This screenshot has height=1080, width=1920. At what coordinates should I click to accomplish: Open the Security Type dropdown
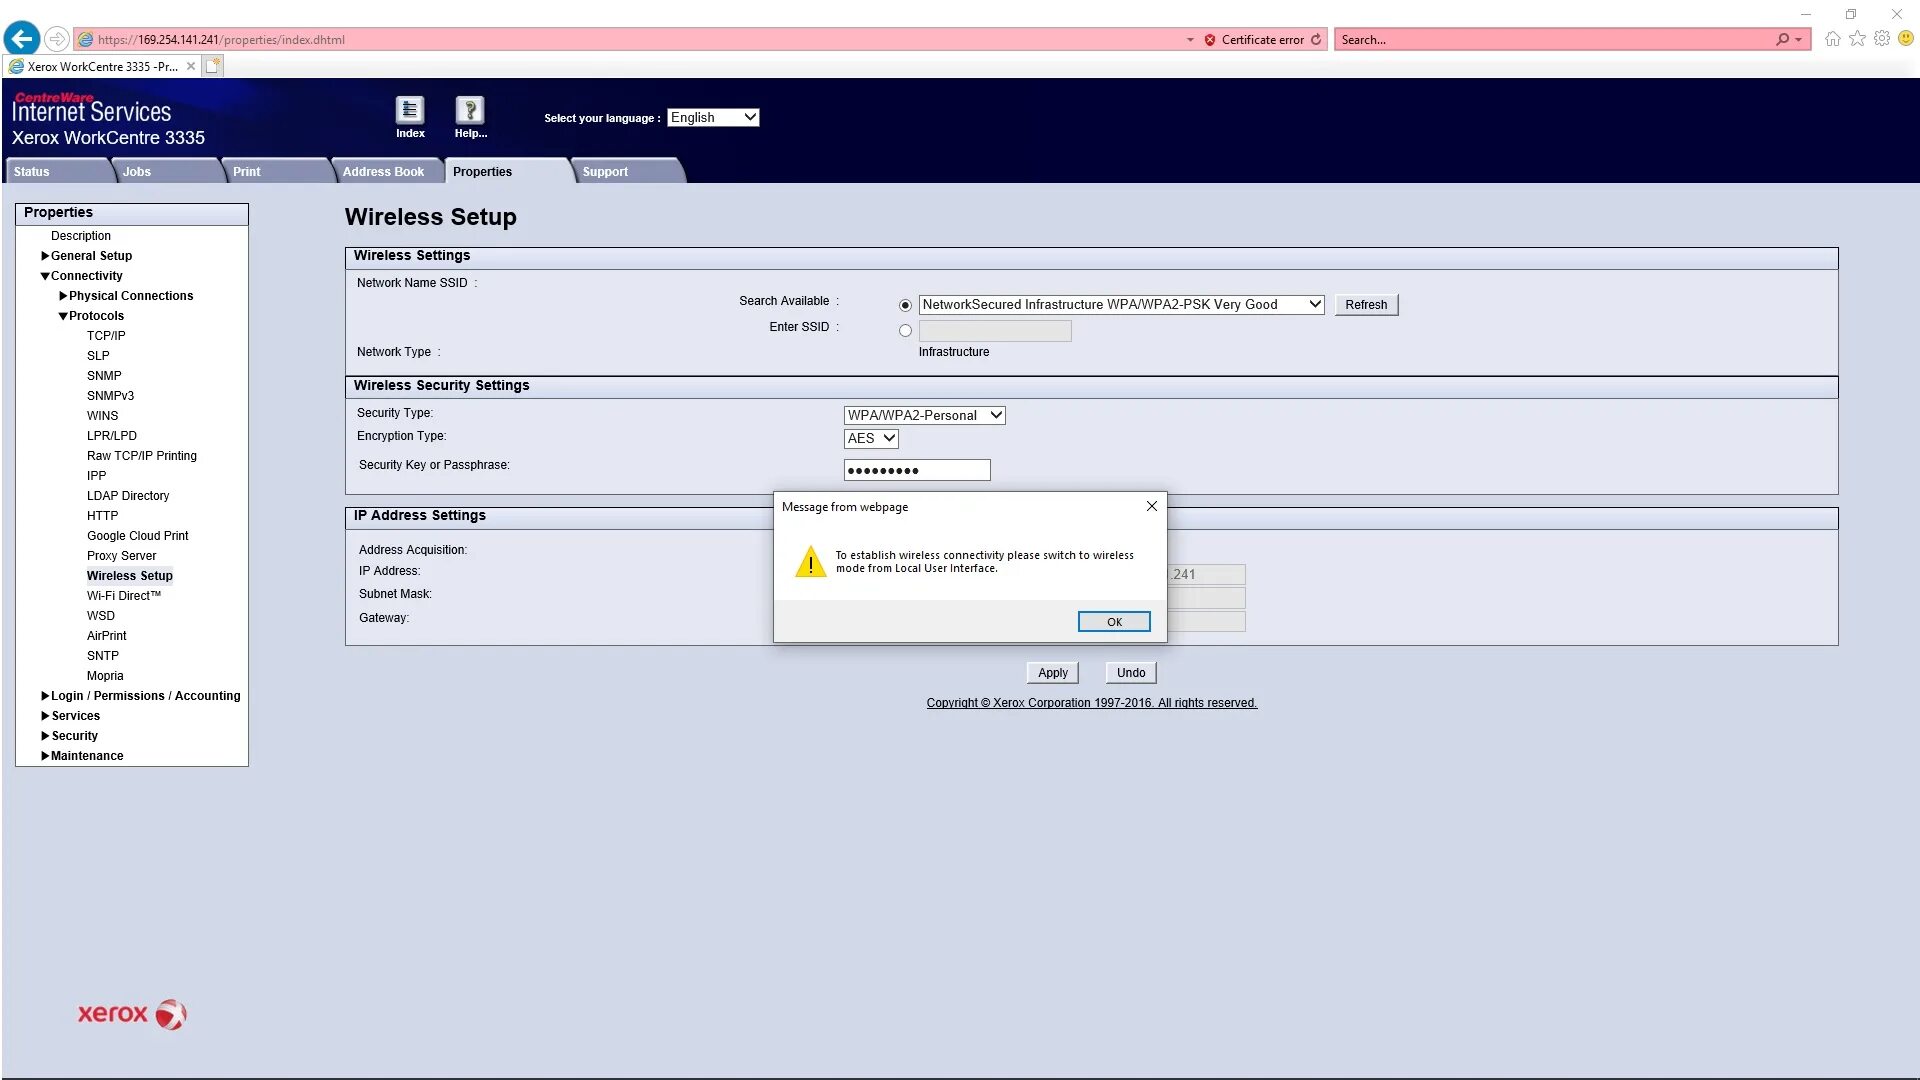[924, 415]
